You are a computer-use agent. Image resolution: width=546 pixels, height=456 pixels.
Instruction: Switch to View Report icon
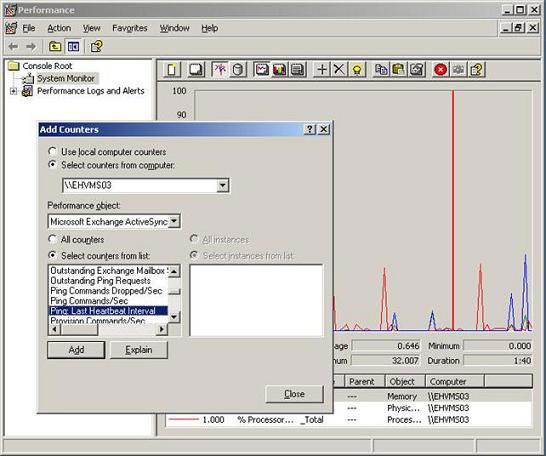298,70
